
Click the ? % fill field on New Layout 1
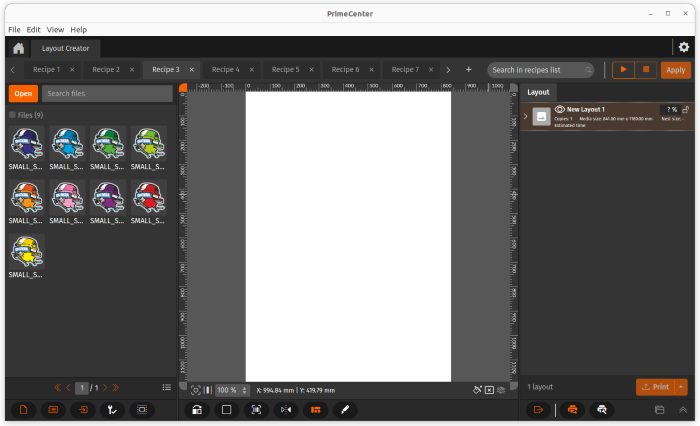point(671,109)
